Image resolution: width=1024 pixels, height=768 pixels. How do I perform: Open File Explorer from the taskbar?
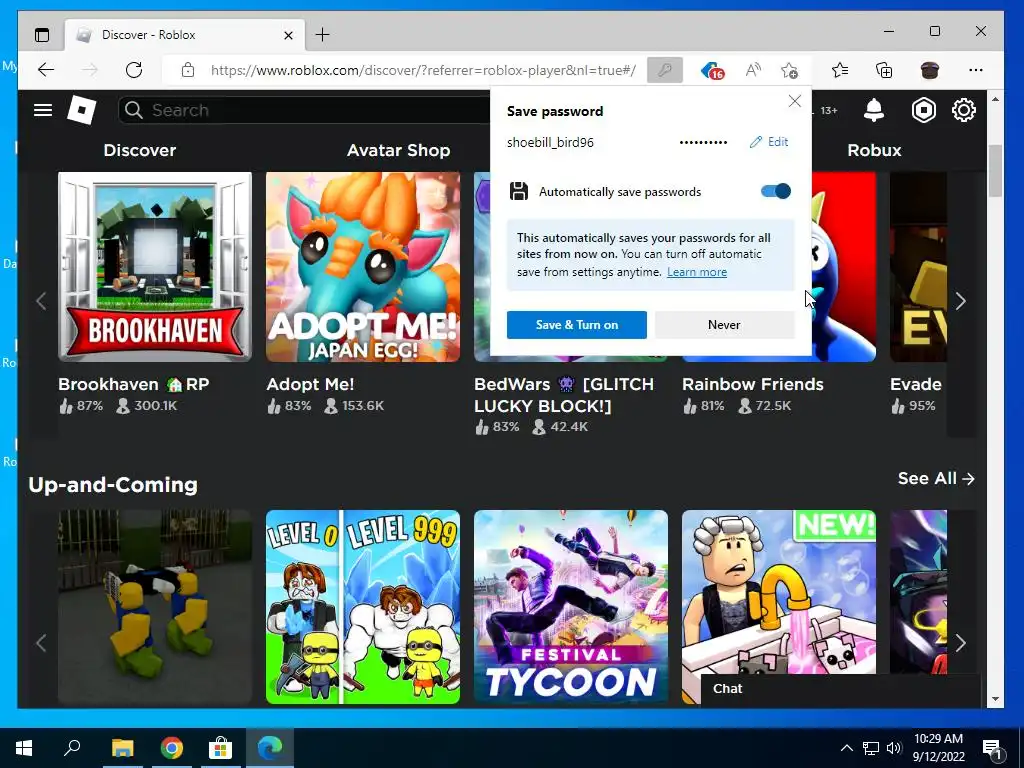[x=122, y=748]
